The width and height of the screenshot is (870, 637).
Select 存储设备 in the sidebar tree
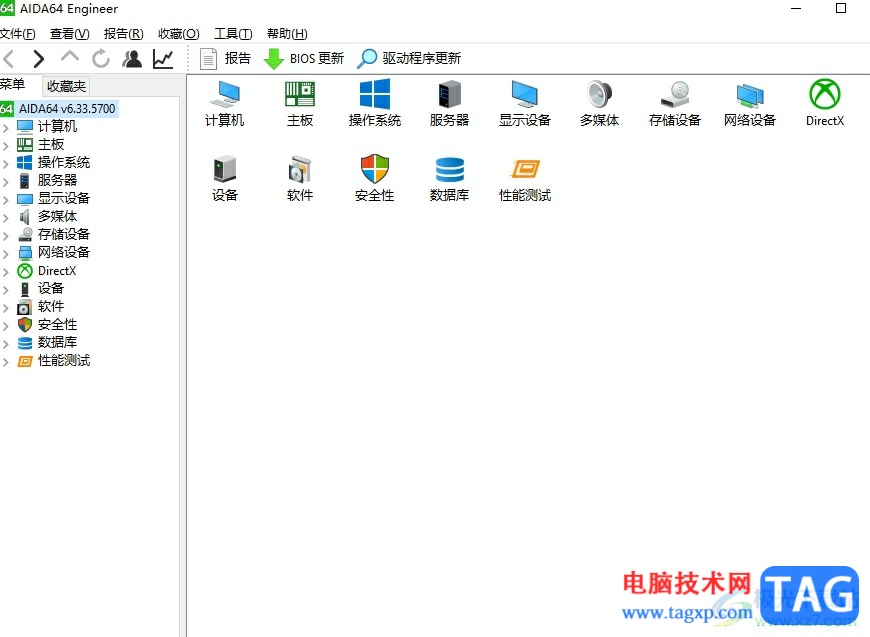pos(64,234)
